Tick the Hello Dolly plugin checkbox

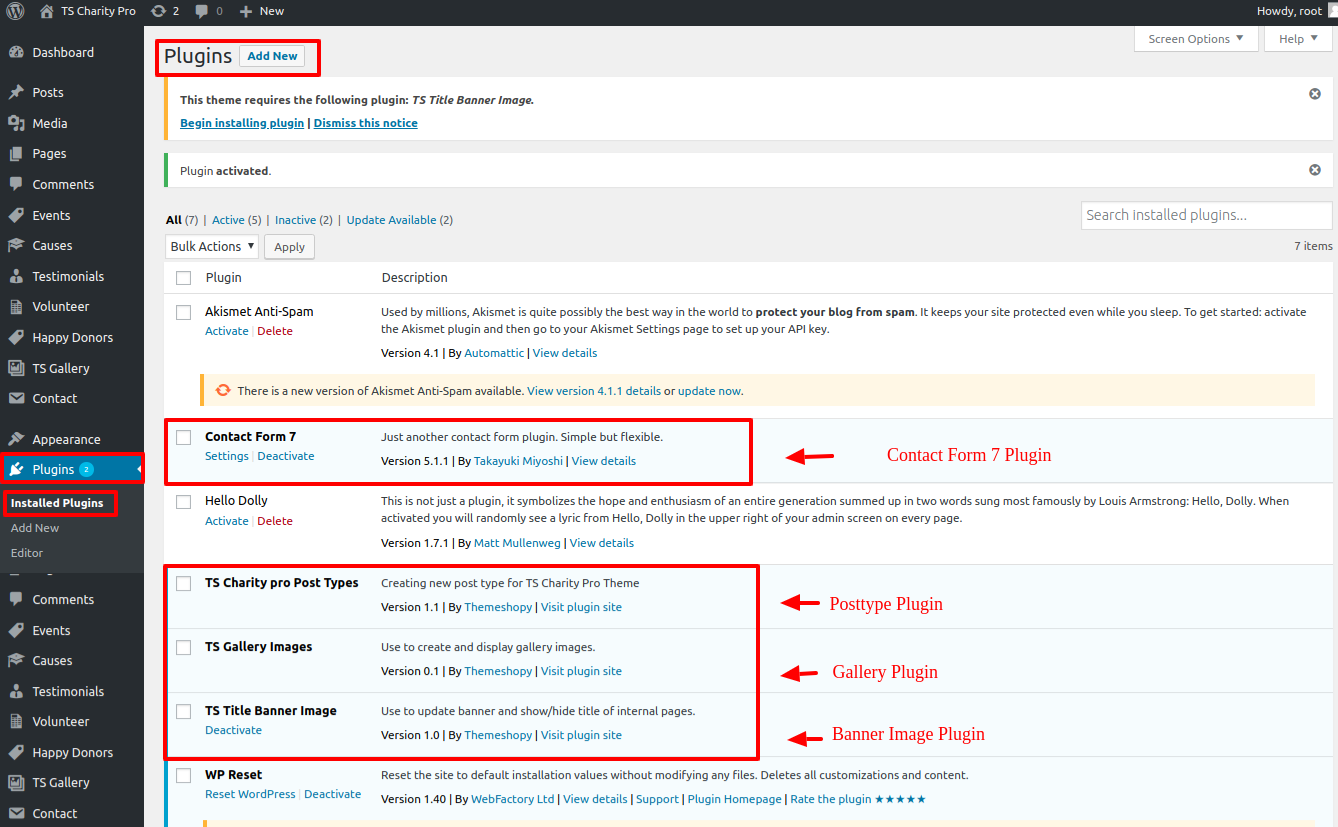tap(183, 501)
